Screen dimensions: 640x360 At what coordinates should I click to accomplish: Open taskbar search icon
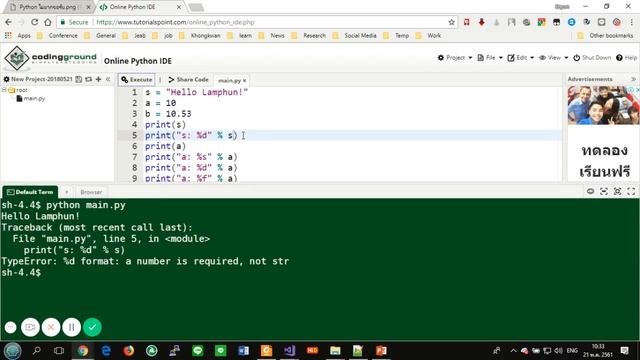pyautogui.click(x=36, y=351)
